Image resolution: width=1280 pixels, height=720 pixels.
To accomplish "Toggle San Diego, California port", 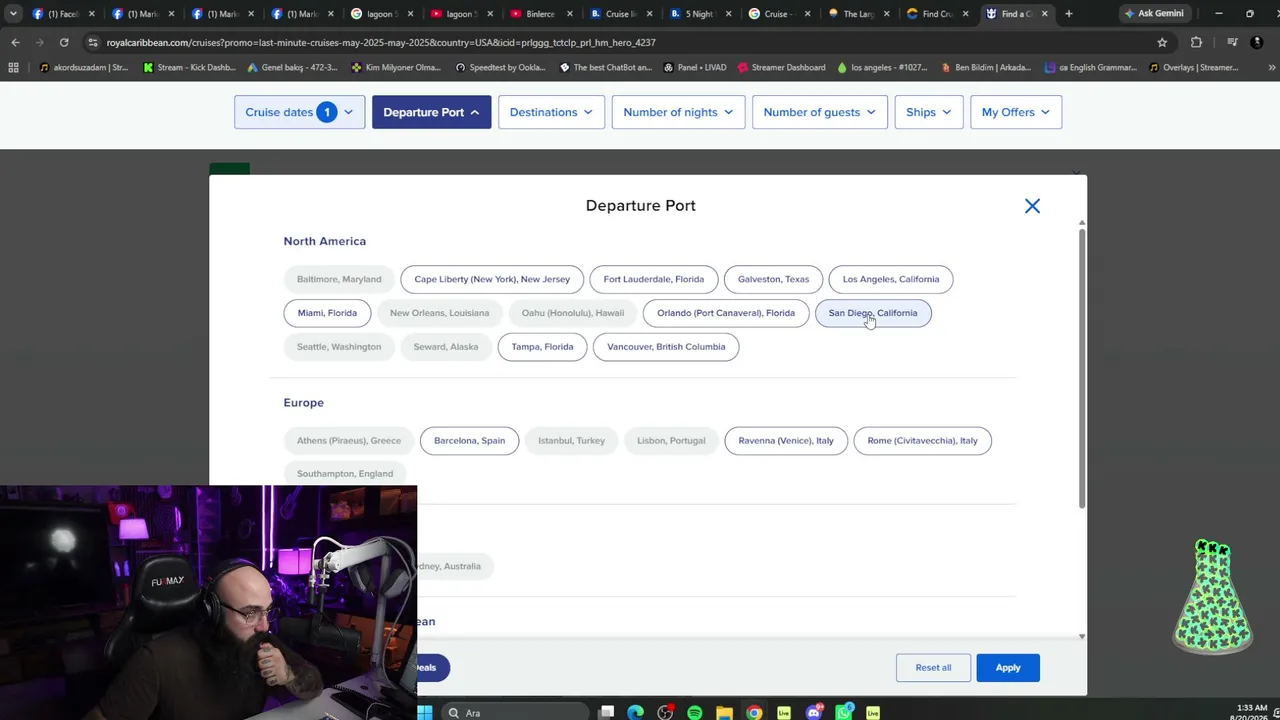I will 873,313.
